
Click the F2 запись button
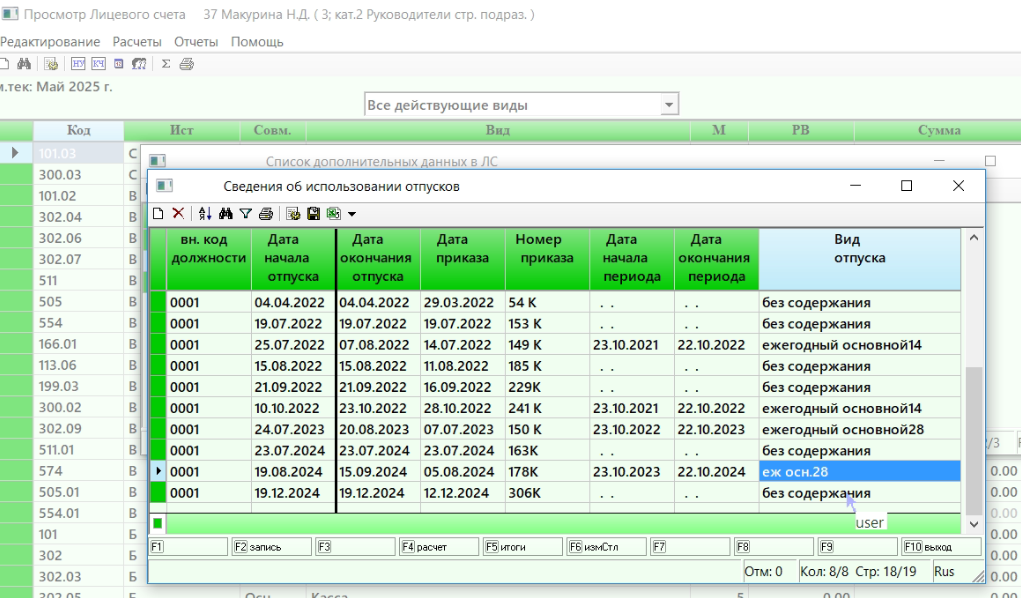click(x=272, y=547)
